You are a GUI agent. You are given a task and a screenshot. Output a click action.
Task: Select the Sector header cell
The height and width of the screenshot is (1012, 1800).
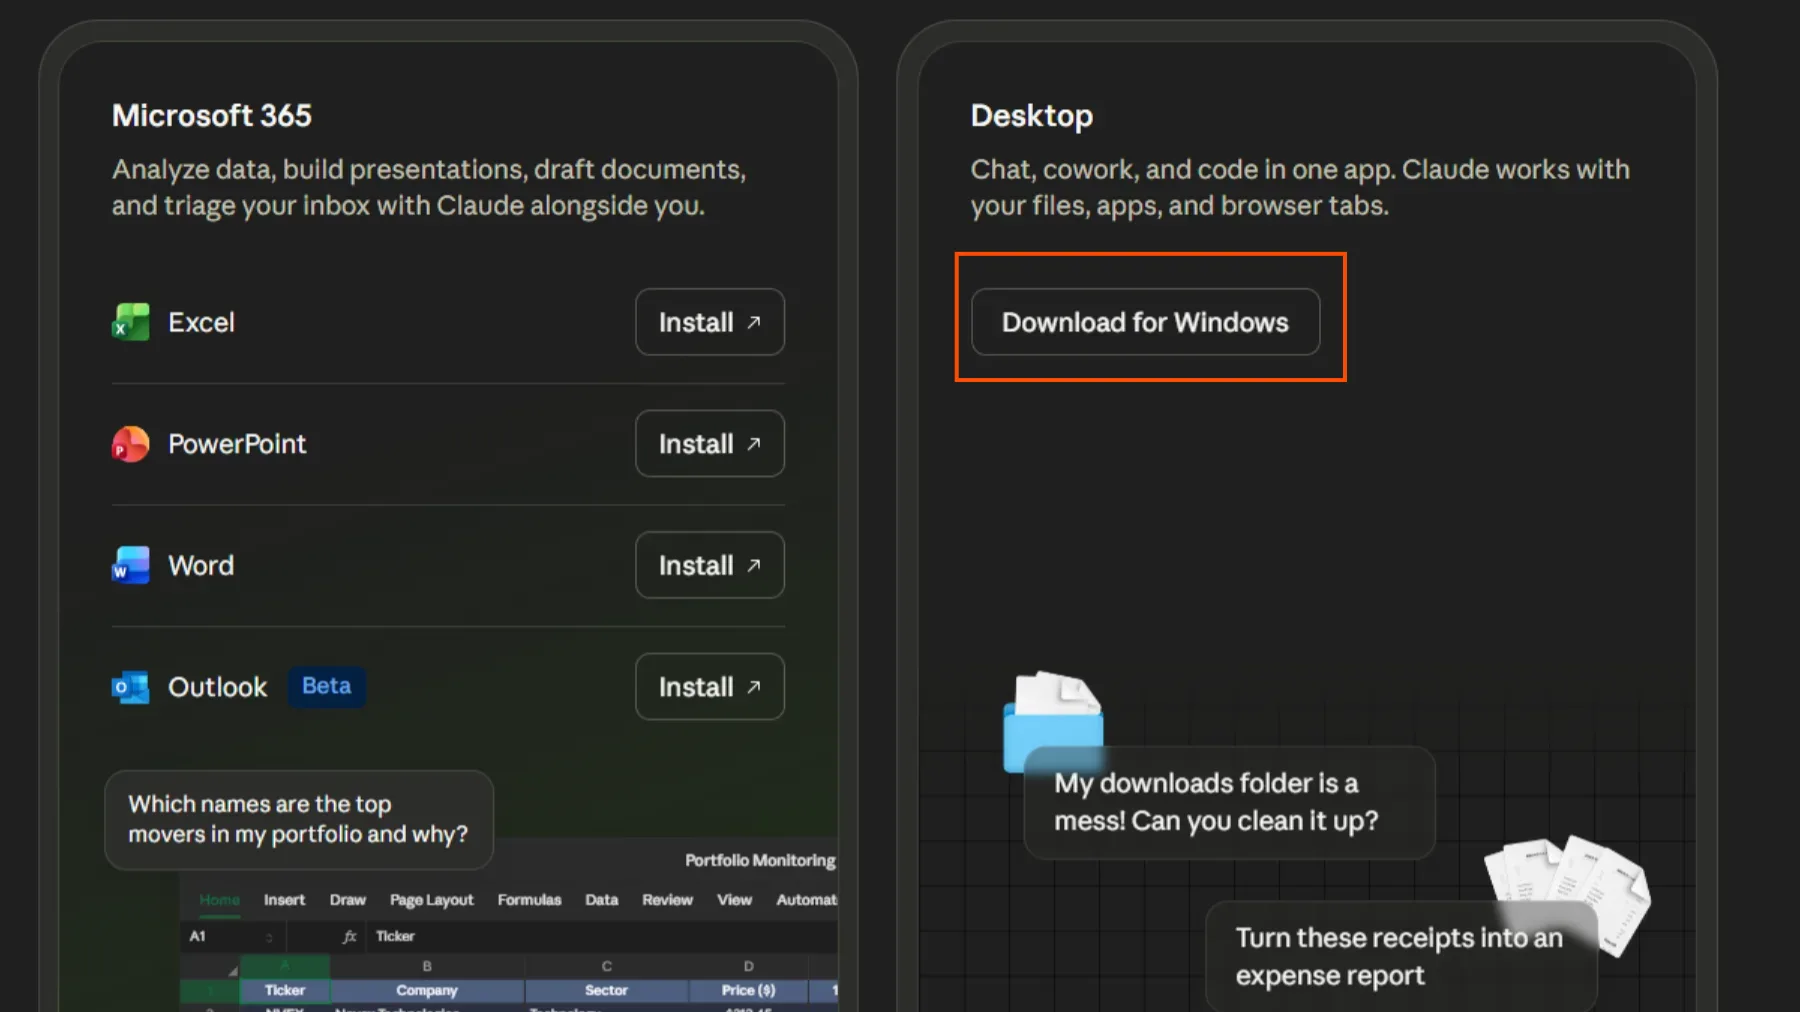pos(606,990)
